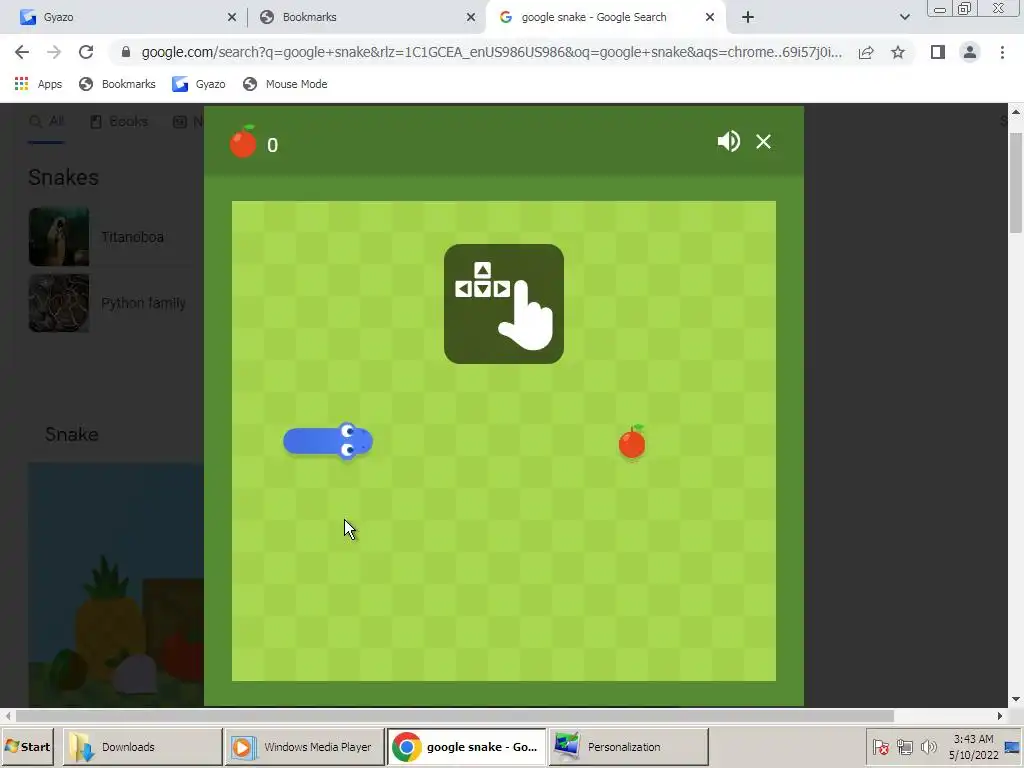Close the Bookmarks tab
This screenshot has height=768, width=1024.
471,18
